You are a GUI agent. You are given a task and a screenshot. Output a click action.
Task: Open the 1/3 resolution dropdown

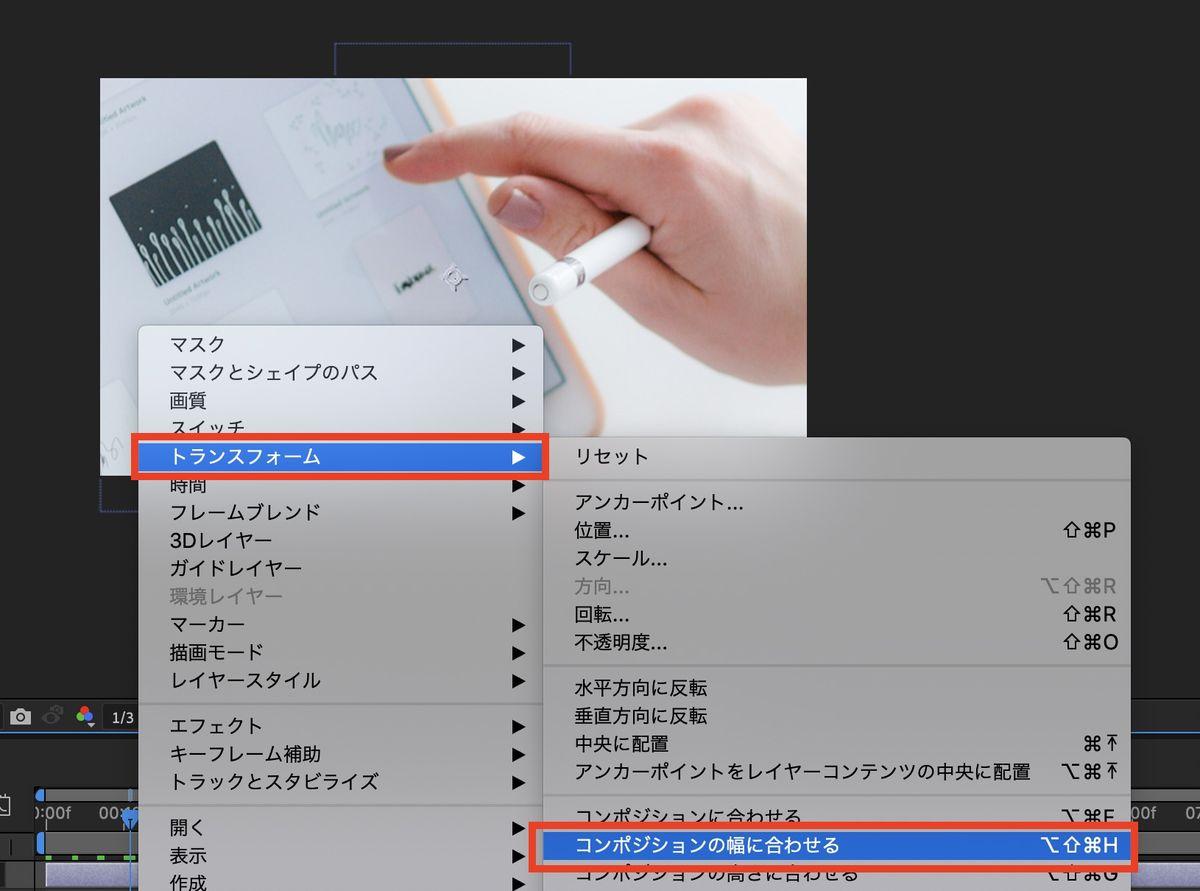click(122, 717)
